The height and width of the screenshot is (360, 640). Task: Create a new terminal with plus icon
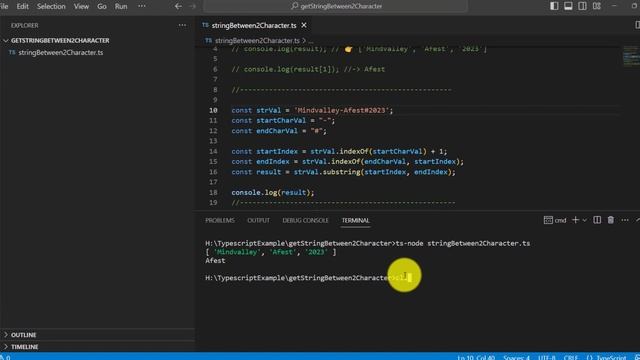tap(576, 220)
